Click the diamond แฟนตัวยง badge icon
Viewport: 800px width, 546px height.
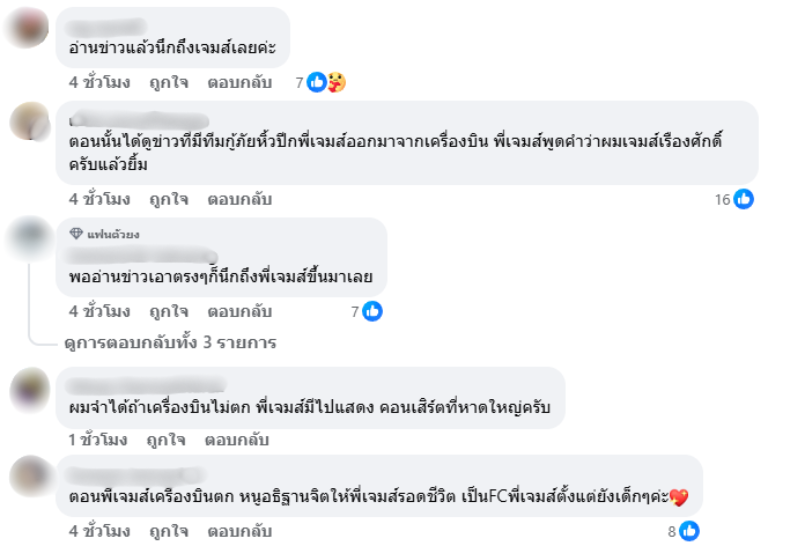(x=77, y=234)
